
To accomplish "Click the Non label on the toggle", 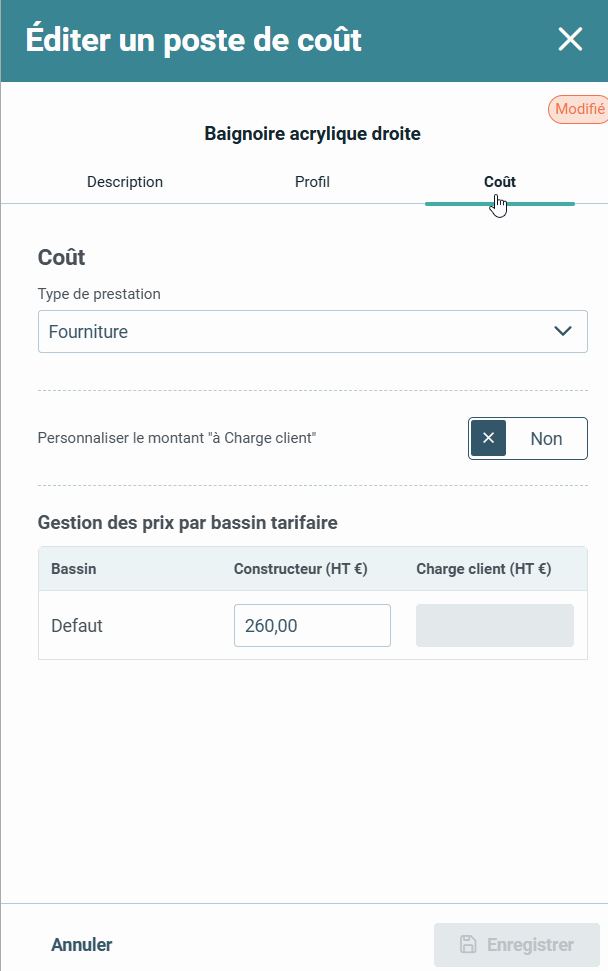I will 546,438.
